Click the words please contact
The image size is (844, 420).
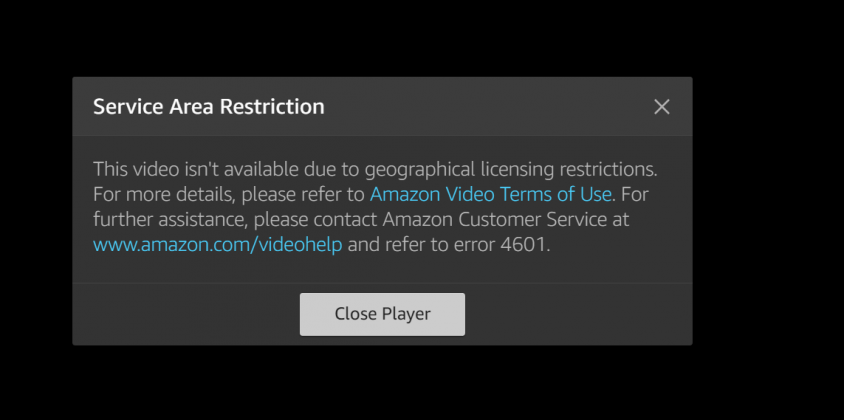316,220
